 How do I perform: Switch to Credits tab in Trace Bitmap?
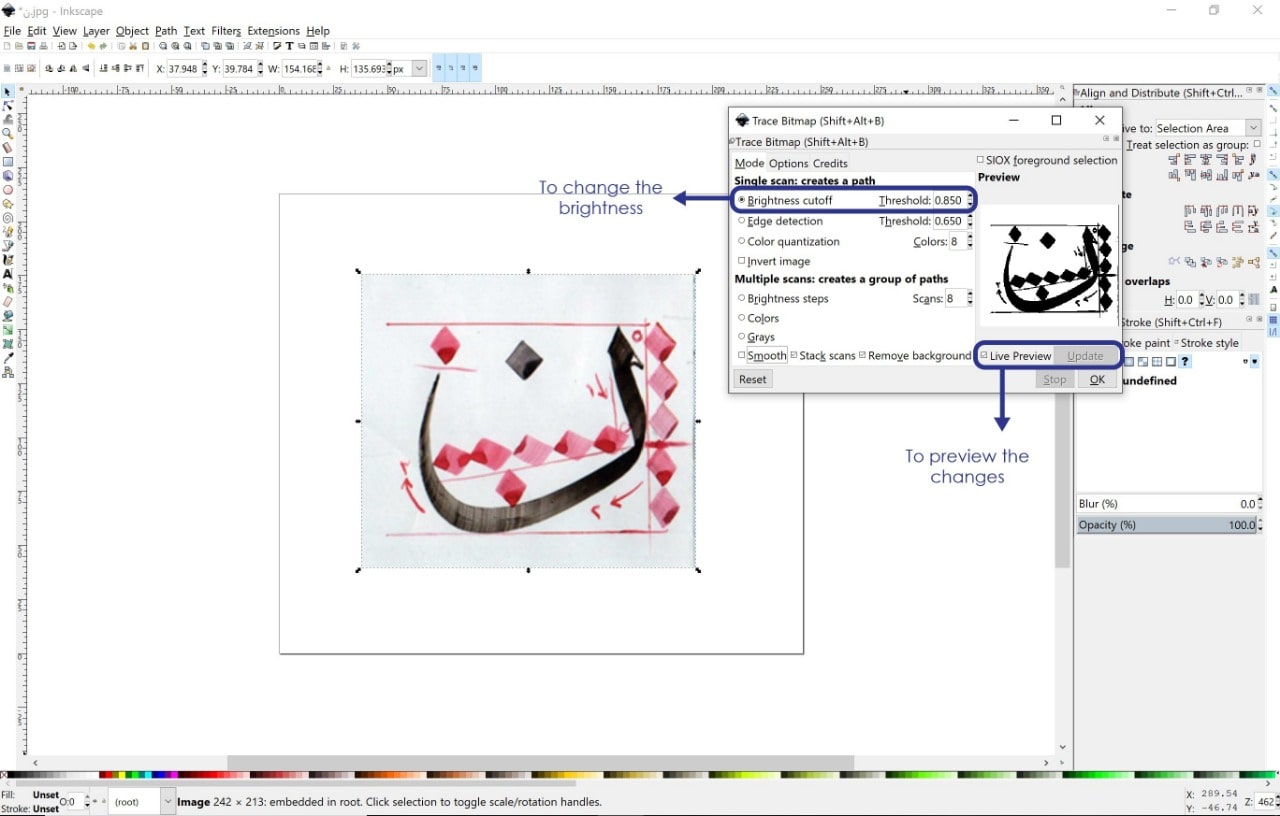click(830, 163)
